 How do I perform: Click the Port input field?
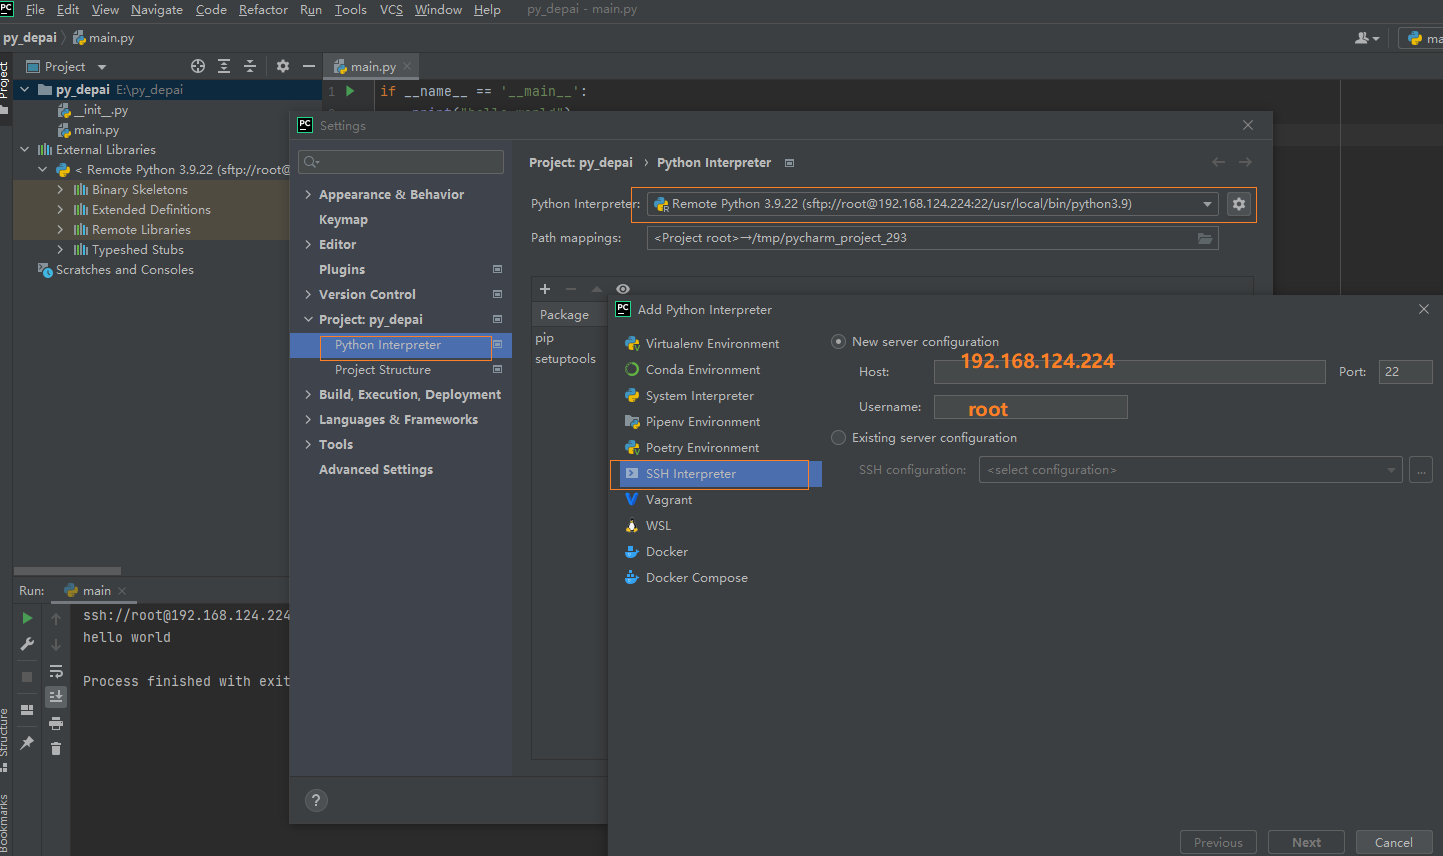[1405, 372]
